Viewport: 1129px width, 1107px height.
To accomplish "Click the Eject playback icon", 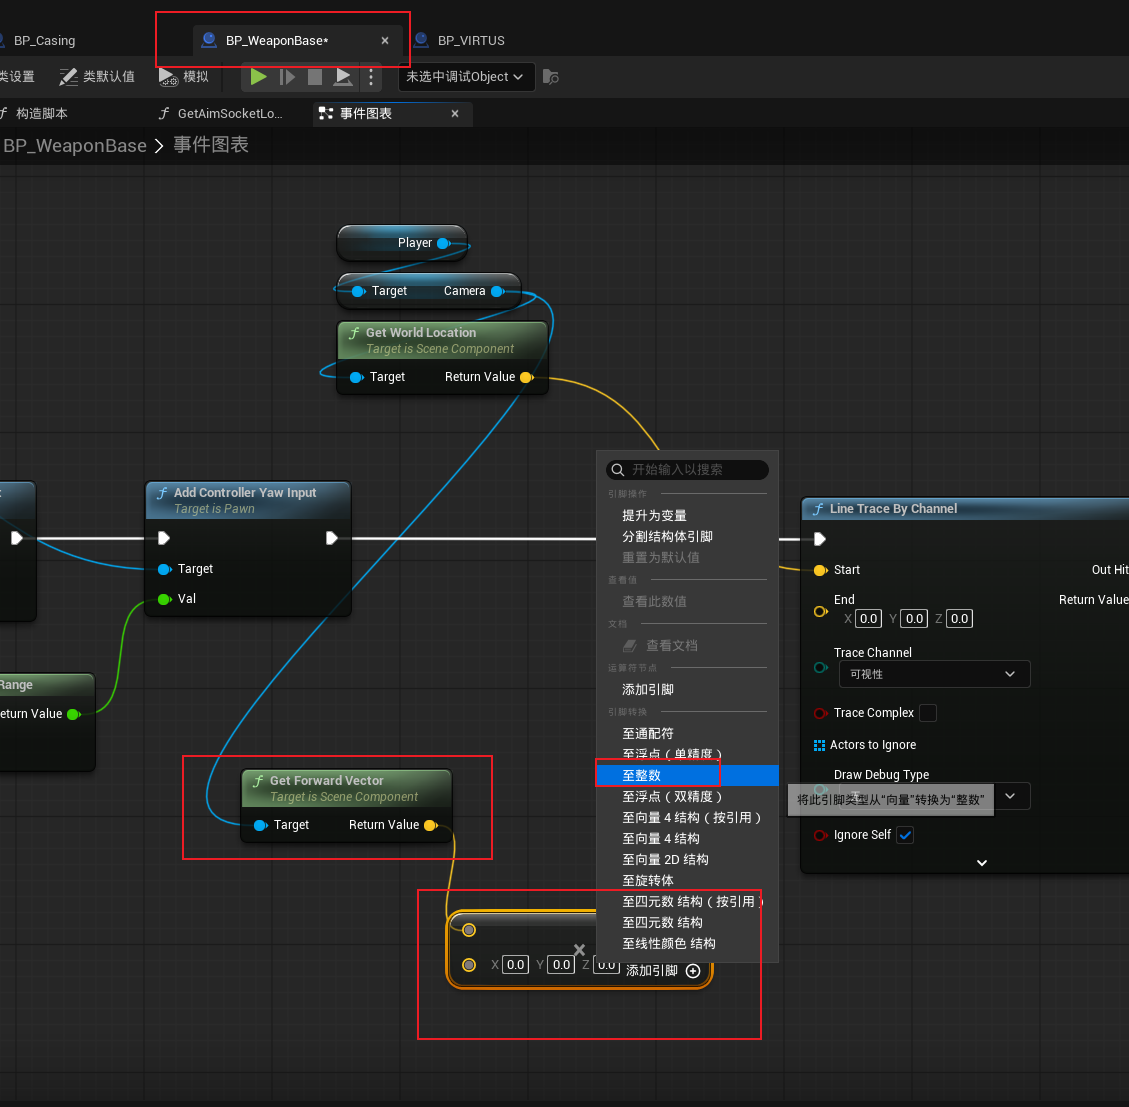I will point(343,76).
